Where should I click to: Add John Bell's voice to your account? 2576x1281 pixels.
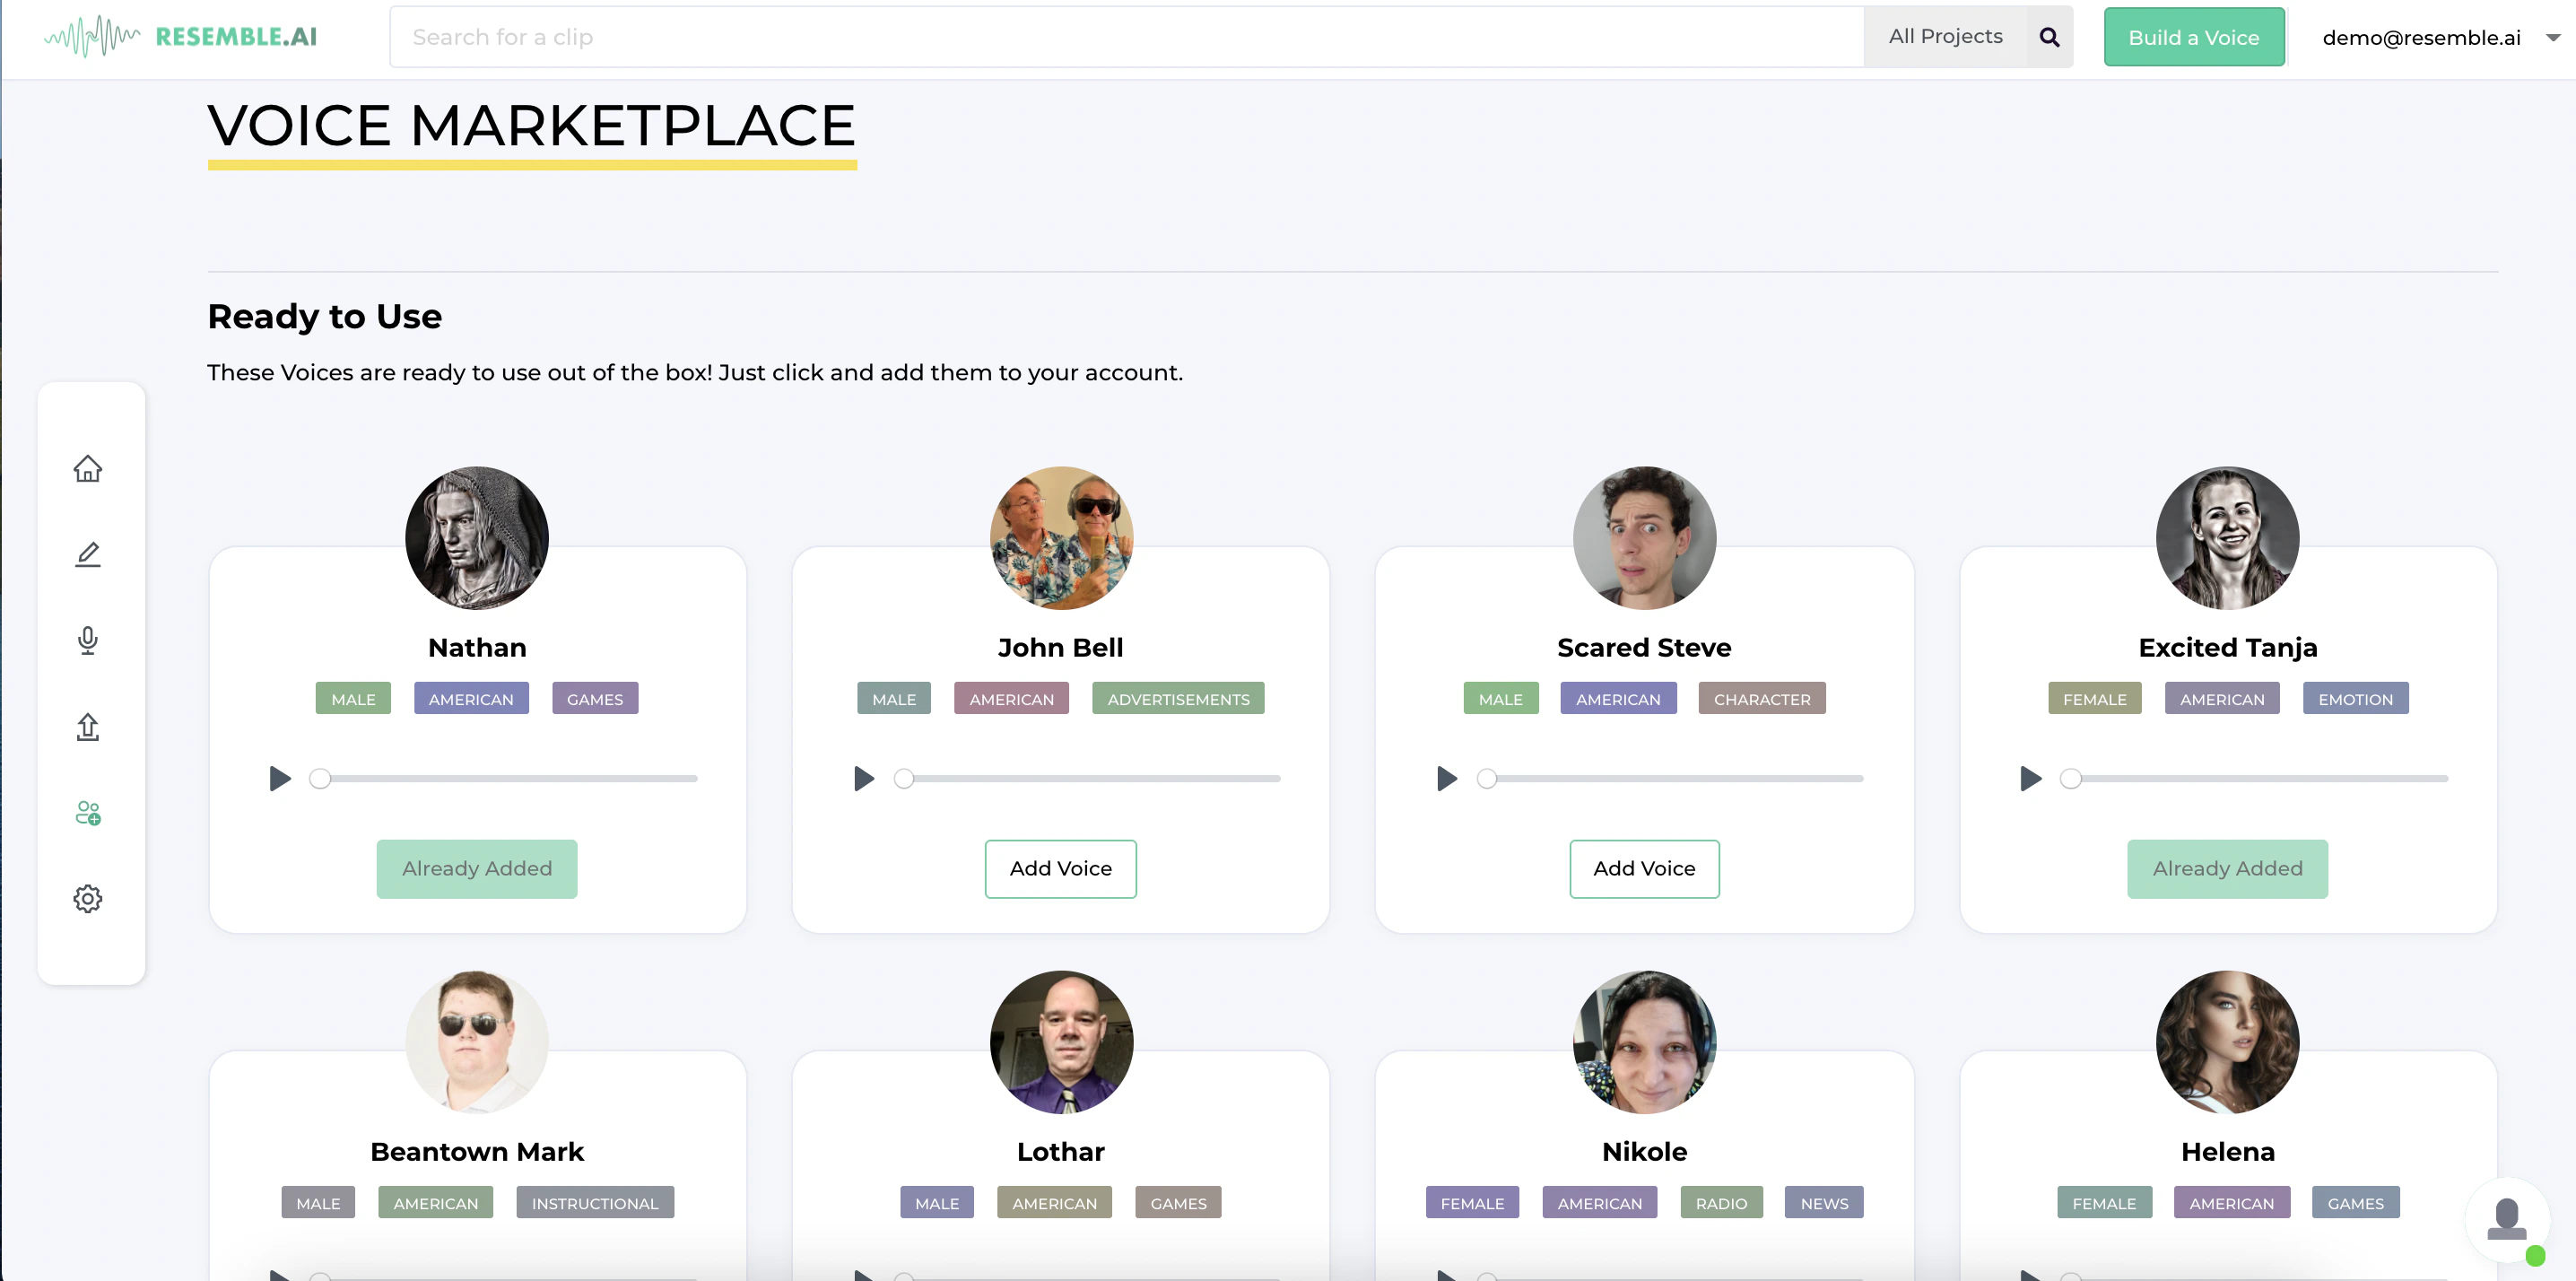[x=1060, y=868]
